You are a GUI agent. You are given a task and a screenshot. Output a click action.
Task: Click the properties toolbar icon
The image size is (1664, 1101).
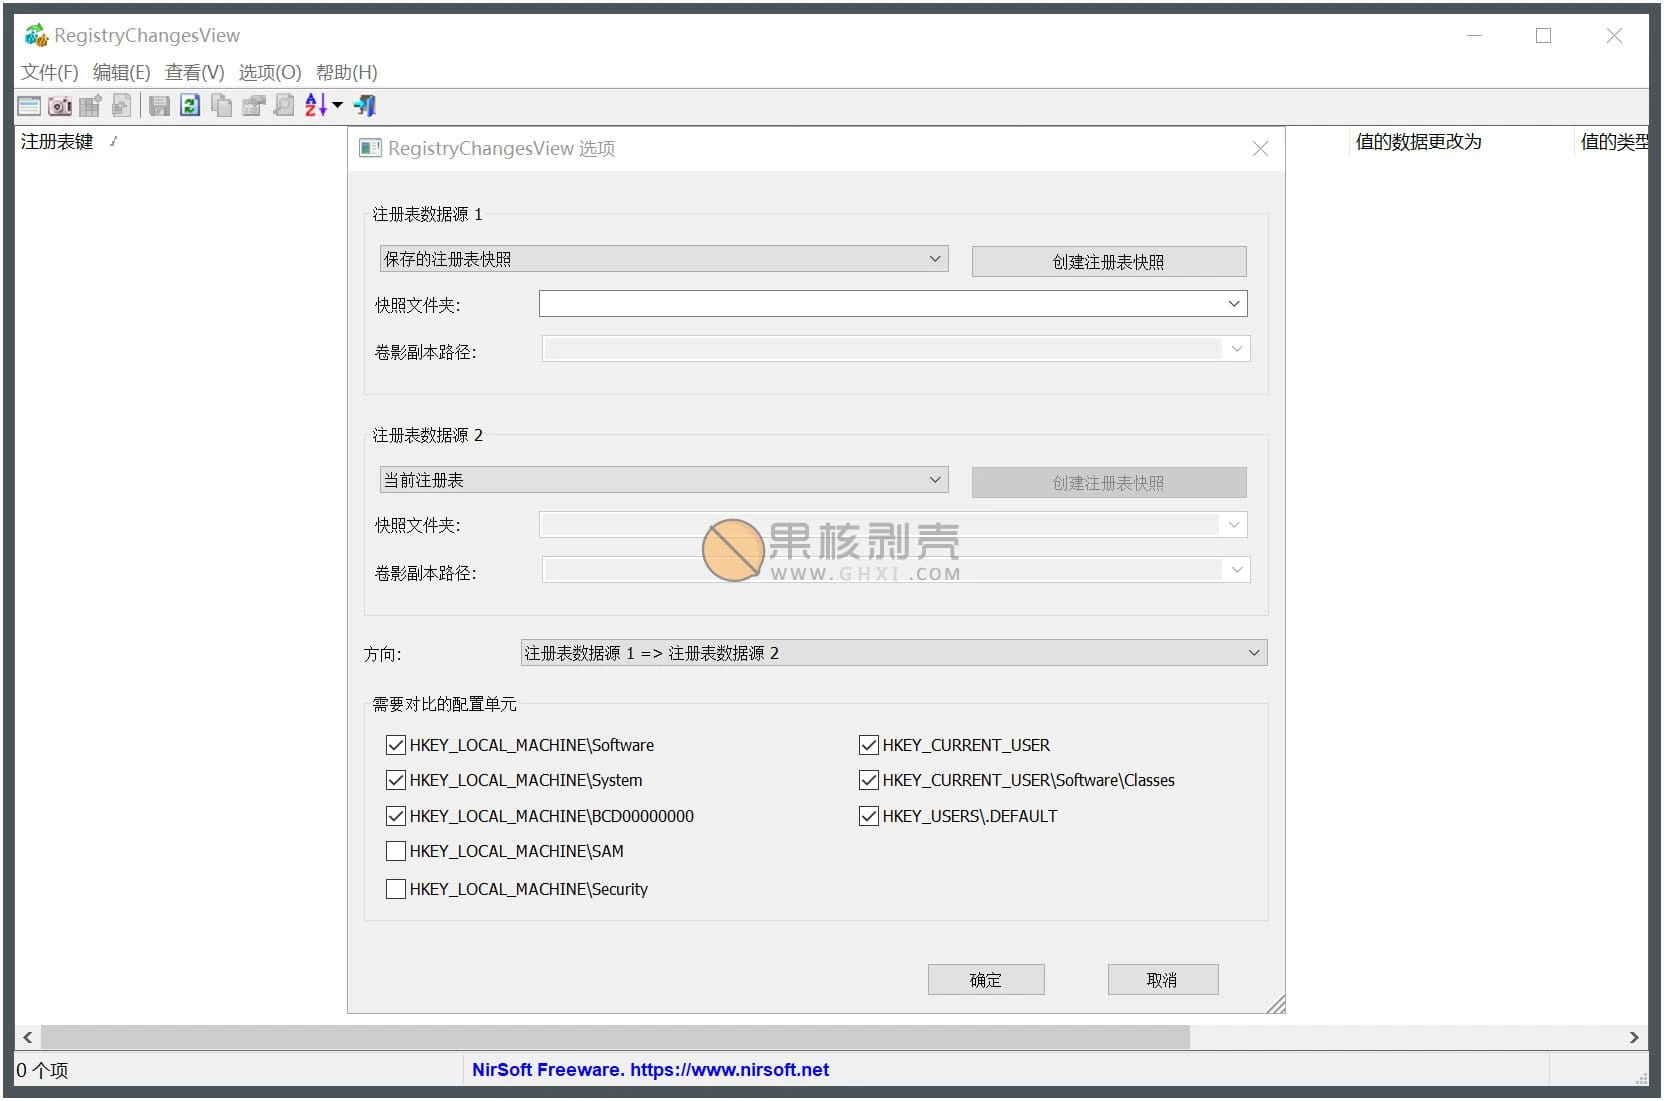pyautogui.click(x=253, y=105)
